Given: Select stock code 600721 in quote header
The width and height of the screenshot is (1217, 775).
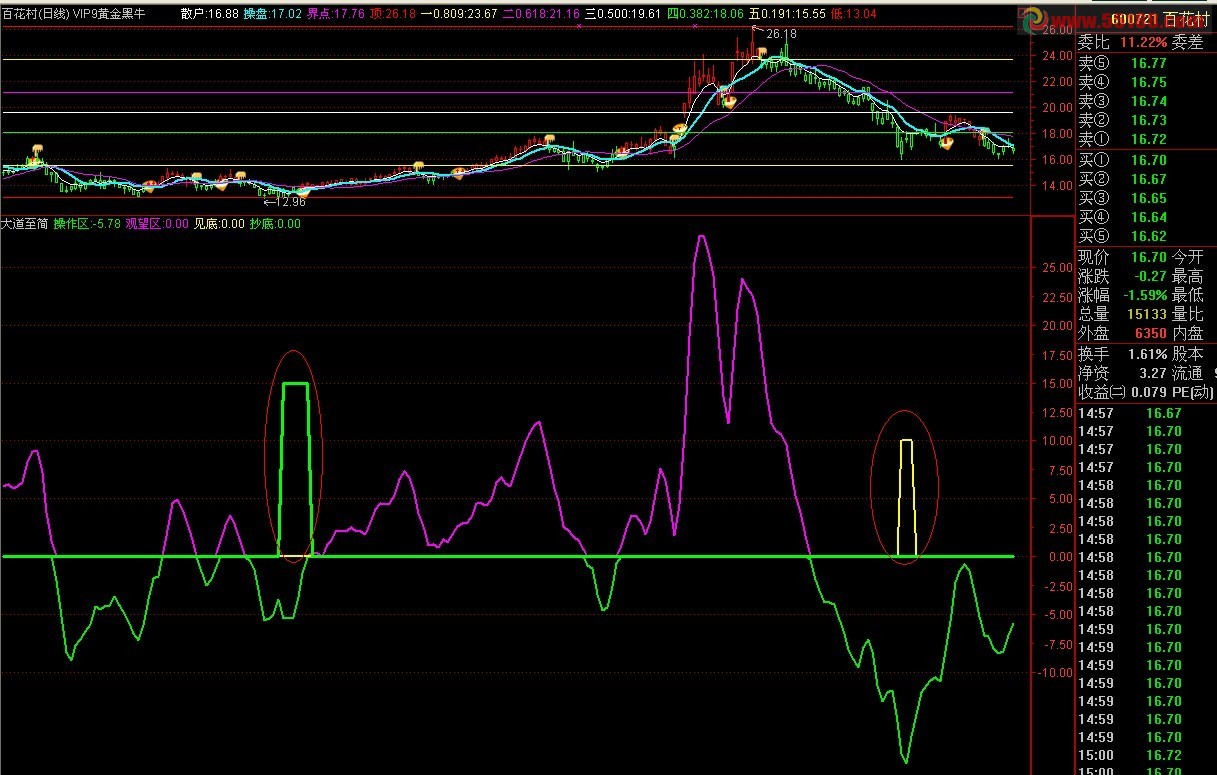Looking at the screenshot, I should coord(1134,19).
